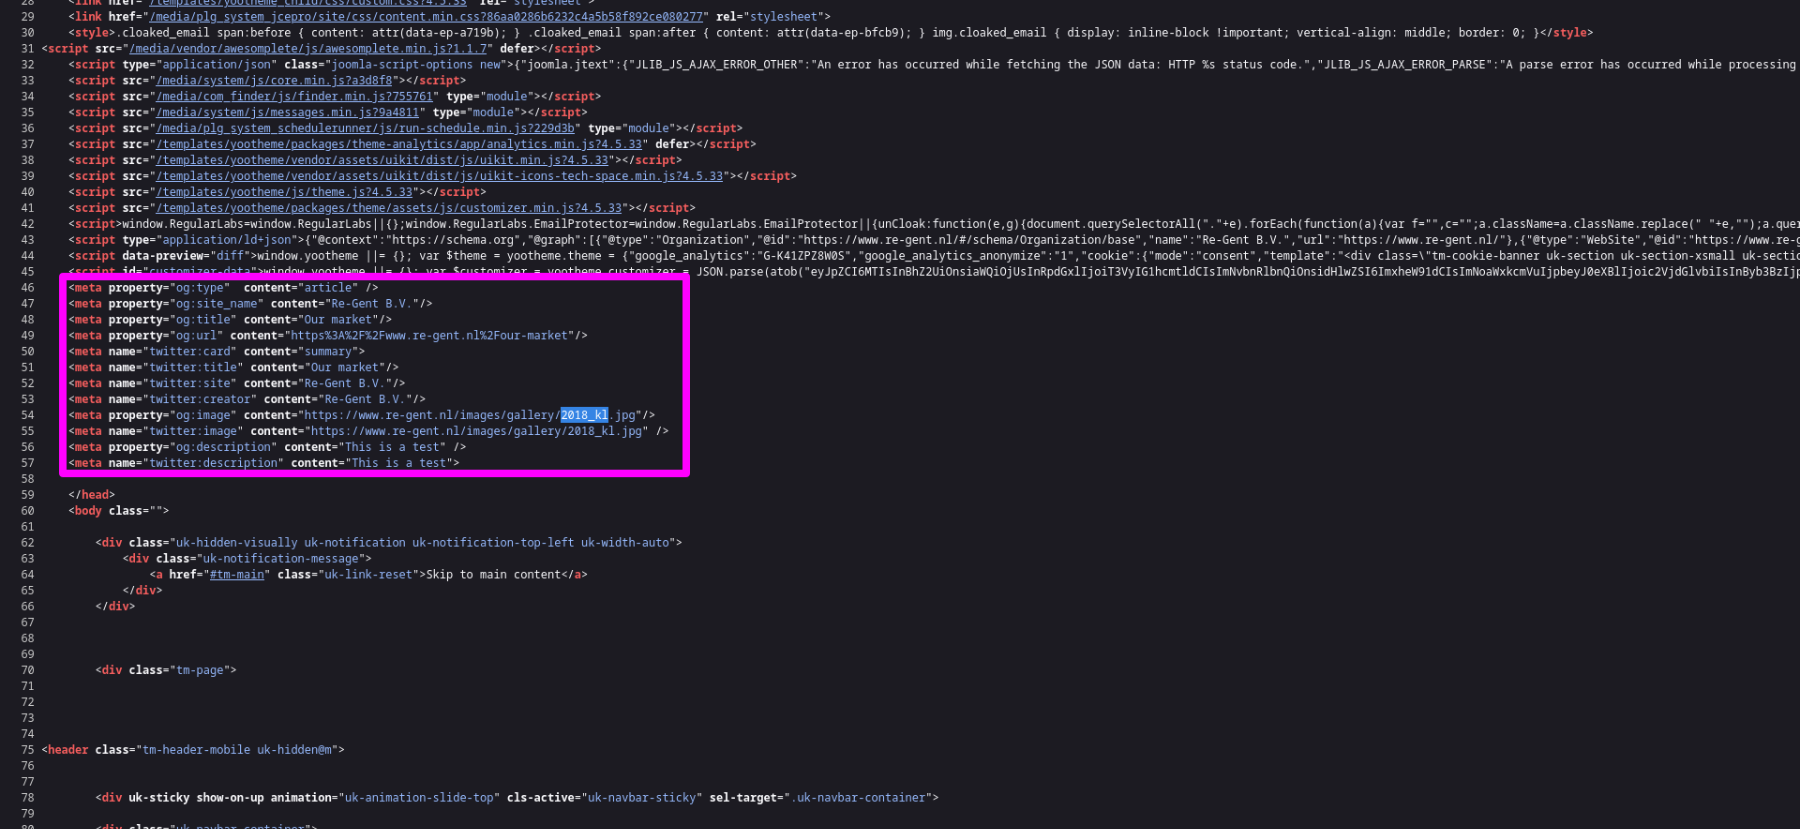The width and height of the screenshot is (1800, 829).
Task: Follow the customizer.min.js script link
Action: (389, 208)
